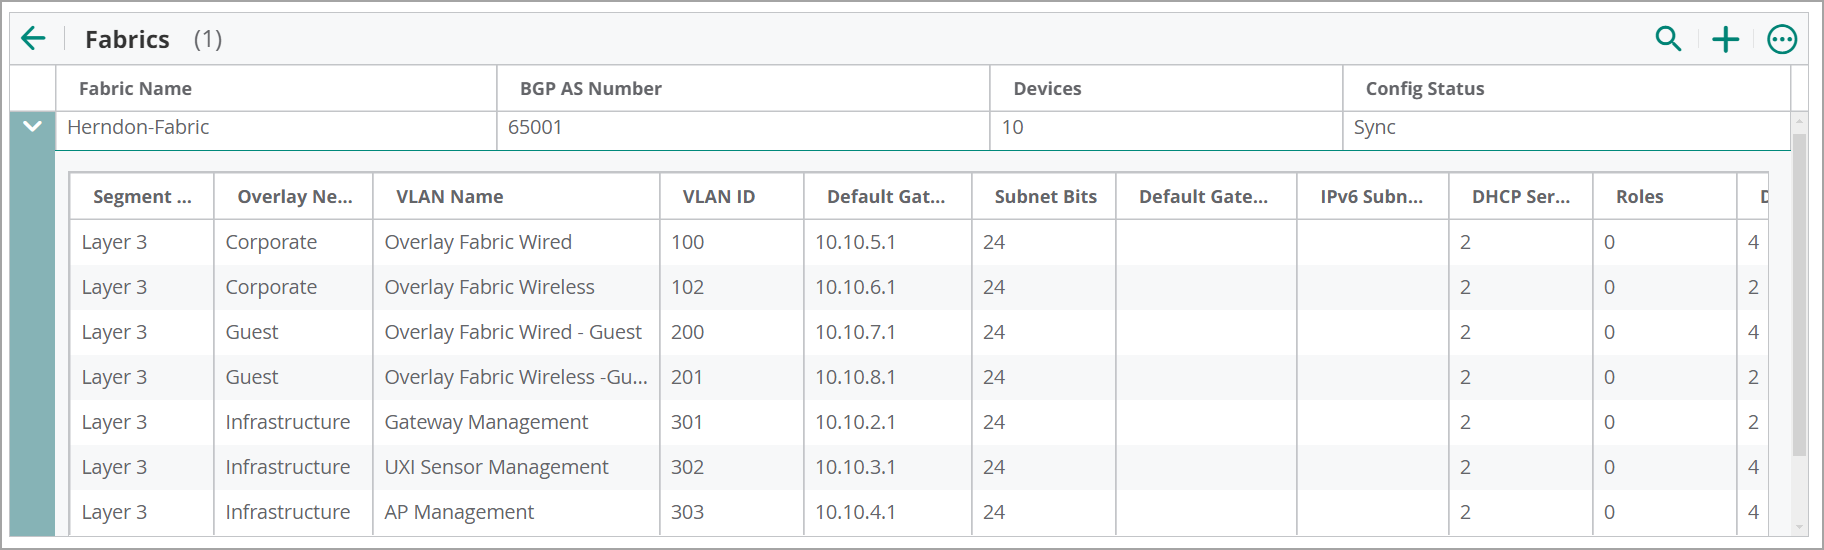Select the UXI Sensor Management row
The width and height of the screenshot is (1824, 550).
tap(918, 467)
